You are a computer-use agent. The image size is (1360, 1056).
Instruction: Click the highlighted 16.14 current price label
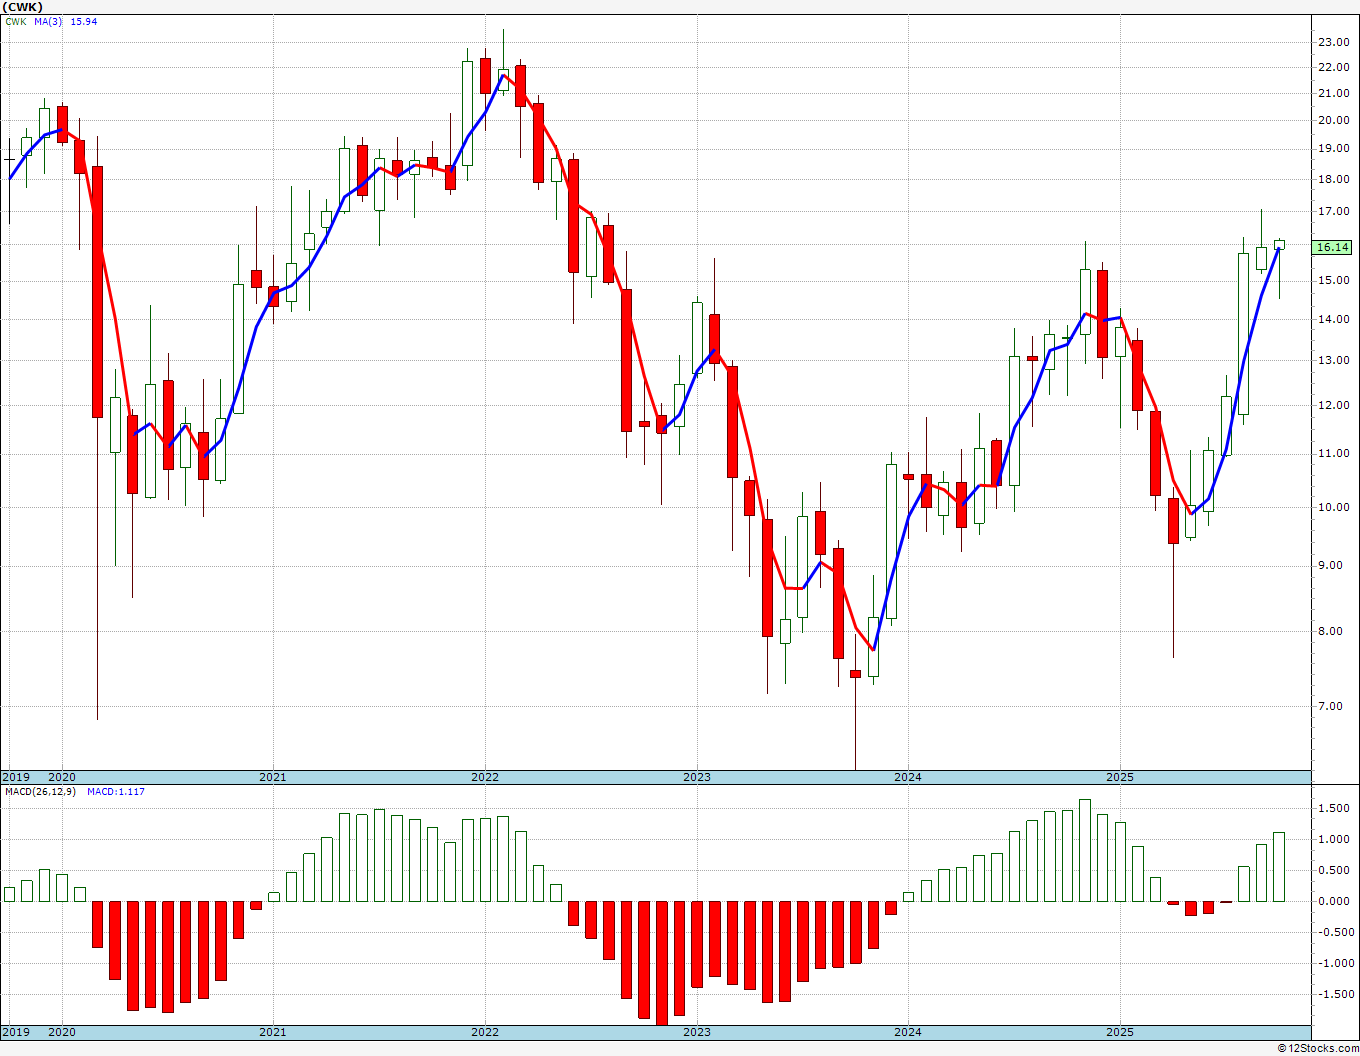(1333, 247)
